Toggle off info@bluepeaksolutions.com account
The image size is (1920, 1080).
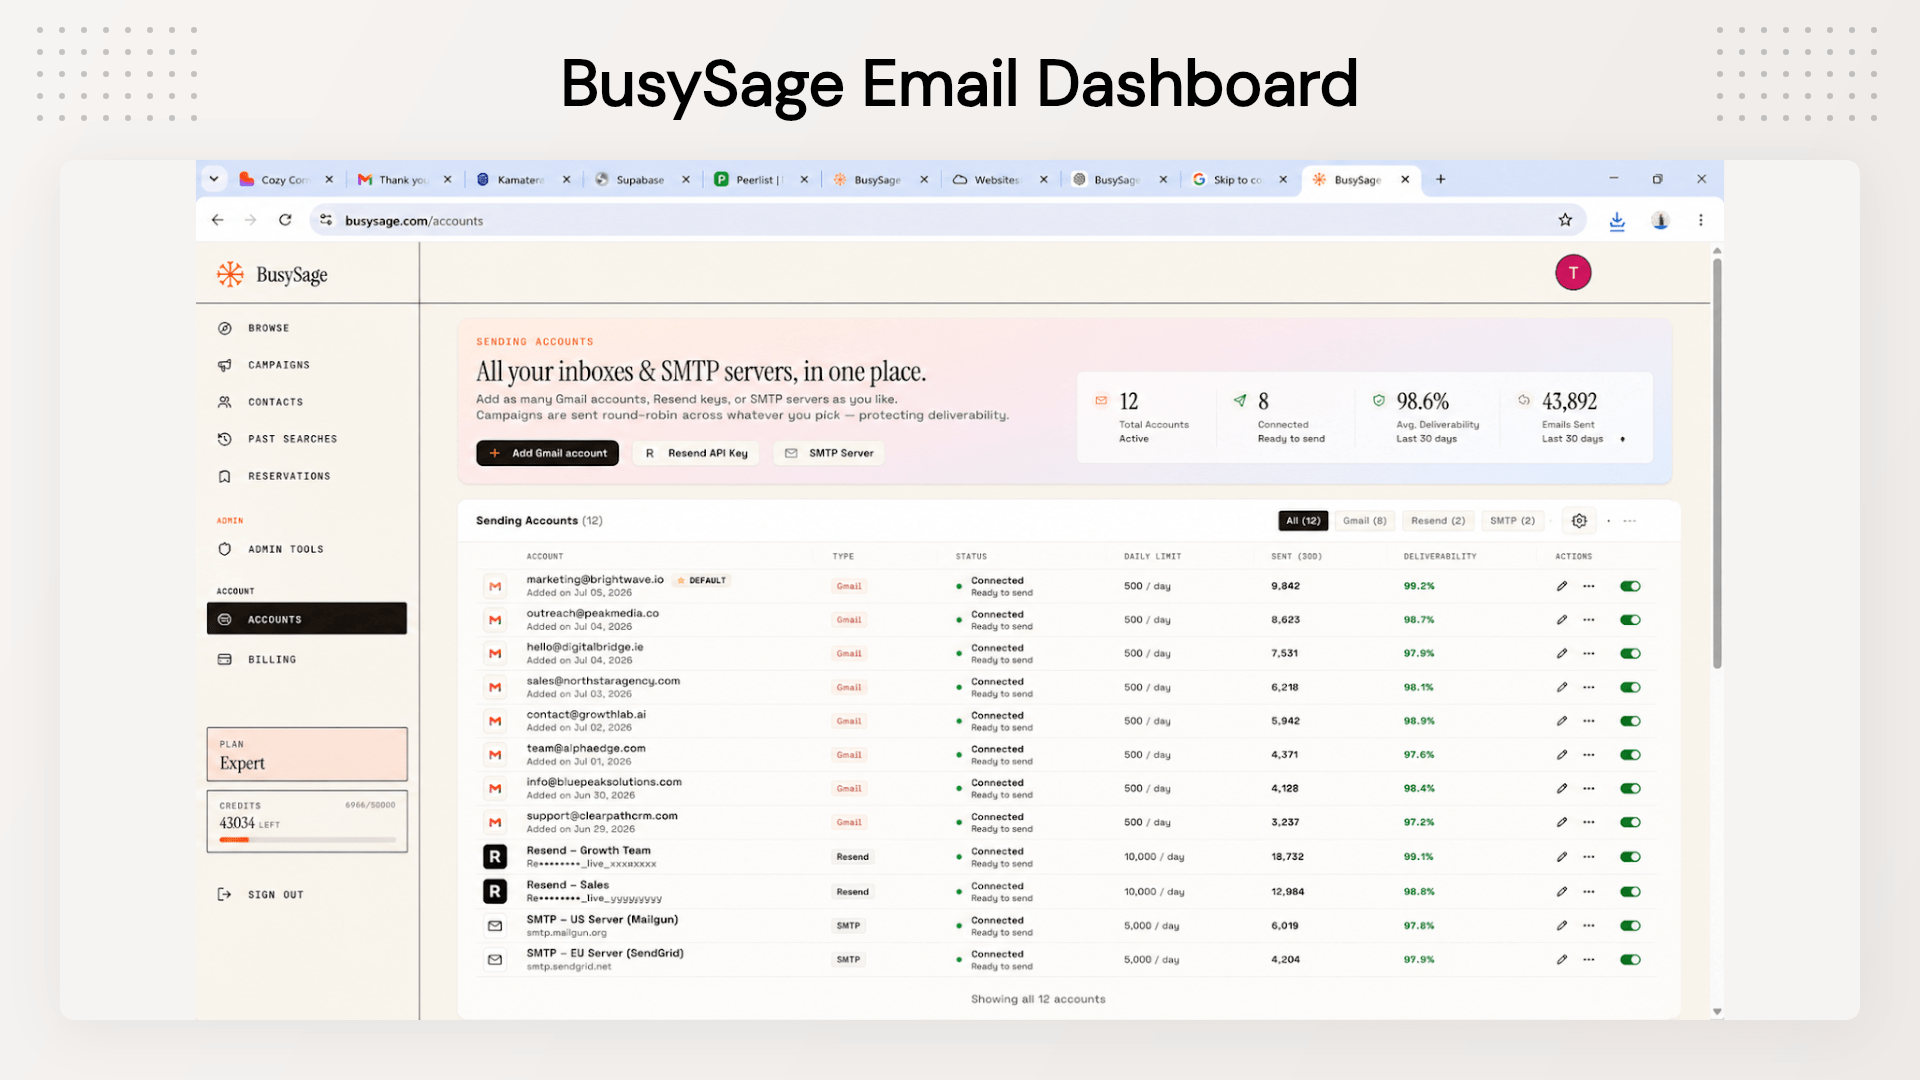1630,789
